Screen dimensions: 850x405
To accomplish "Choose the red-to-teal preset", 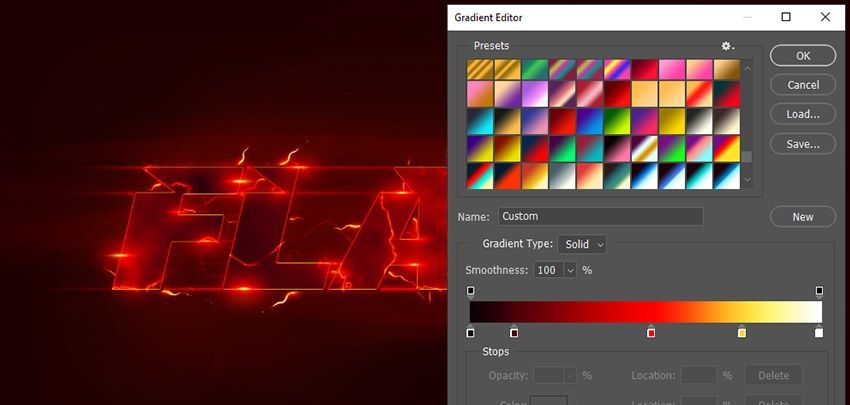I will [590, 149].
